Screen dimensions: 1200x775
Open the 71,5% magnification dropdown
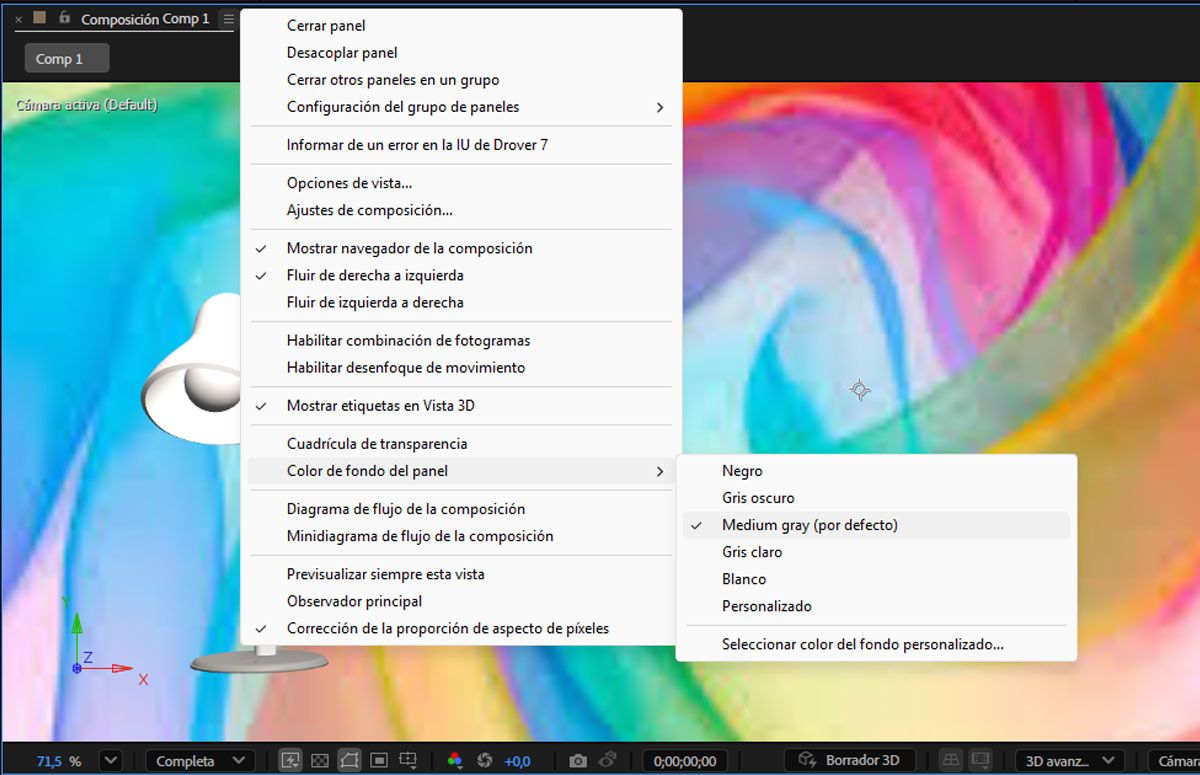click(110, 760)
